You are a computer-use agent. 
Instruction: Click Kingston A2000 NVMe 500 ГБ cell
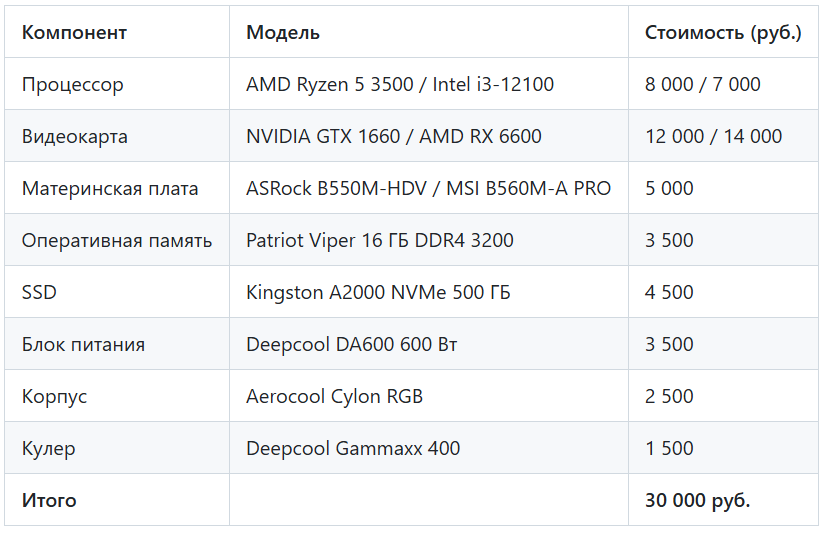click(378, 292)
